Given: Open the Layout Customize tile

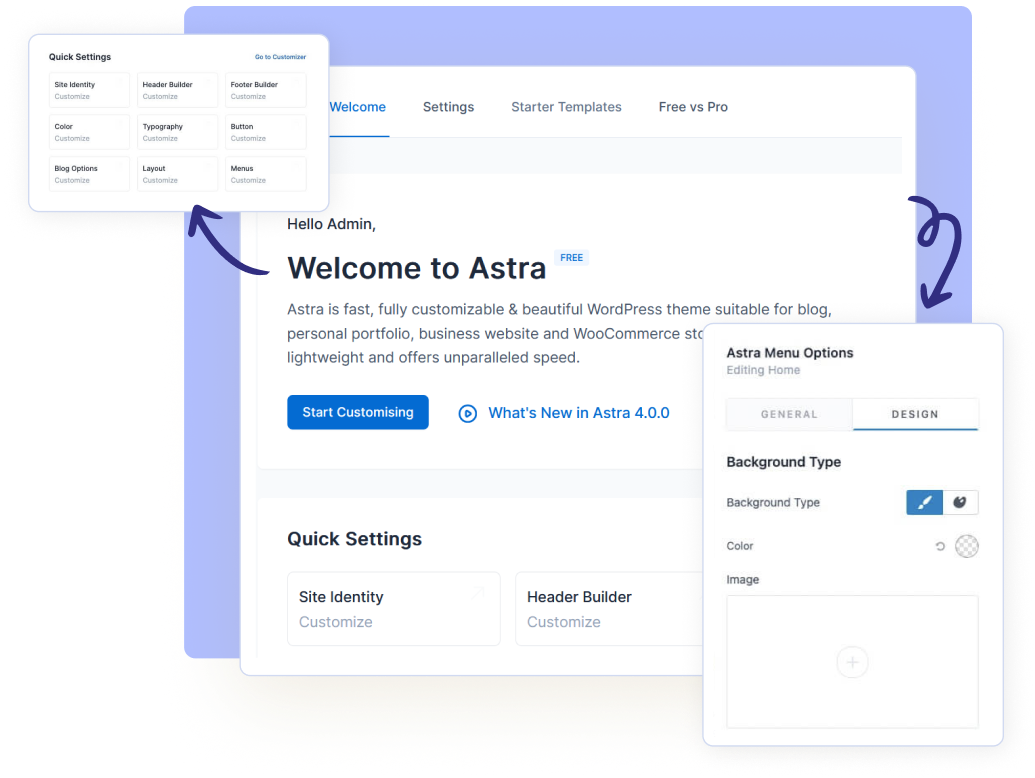Looking at the screenshot, I should click(x=178, y=174).
